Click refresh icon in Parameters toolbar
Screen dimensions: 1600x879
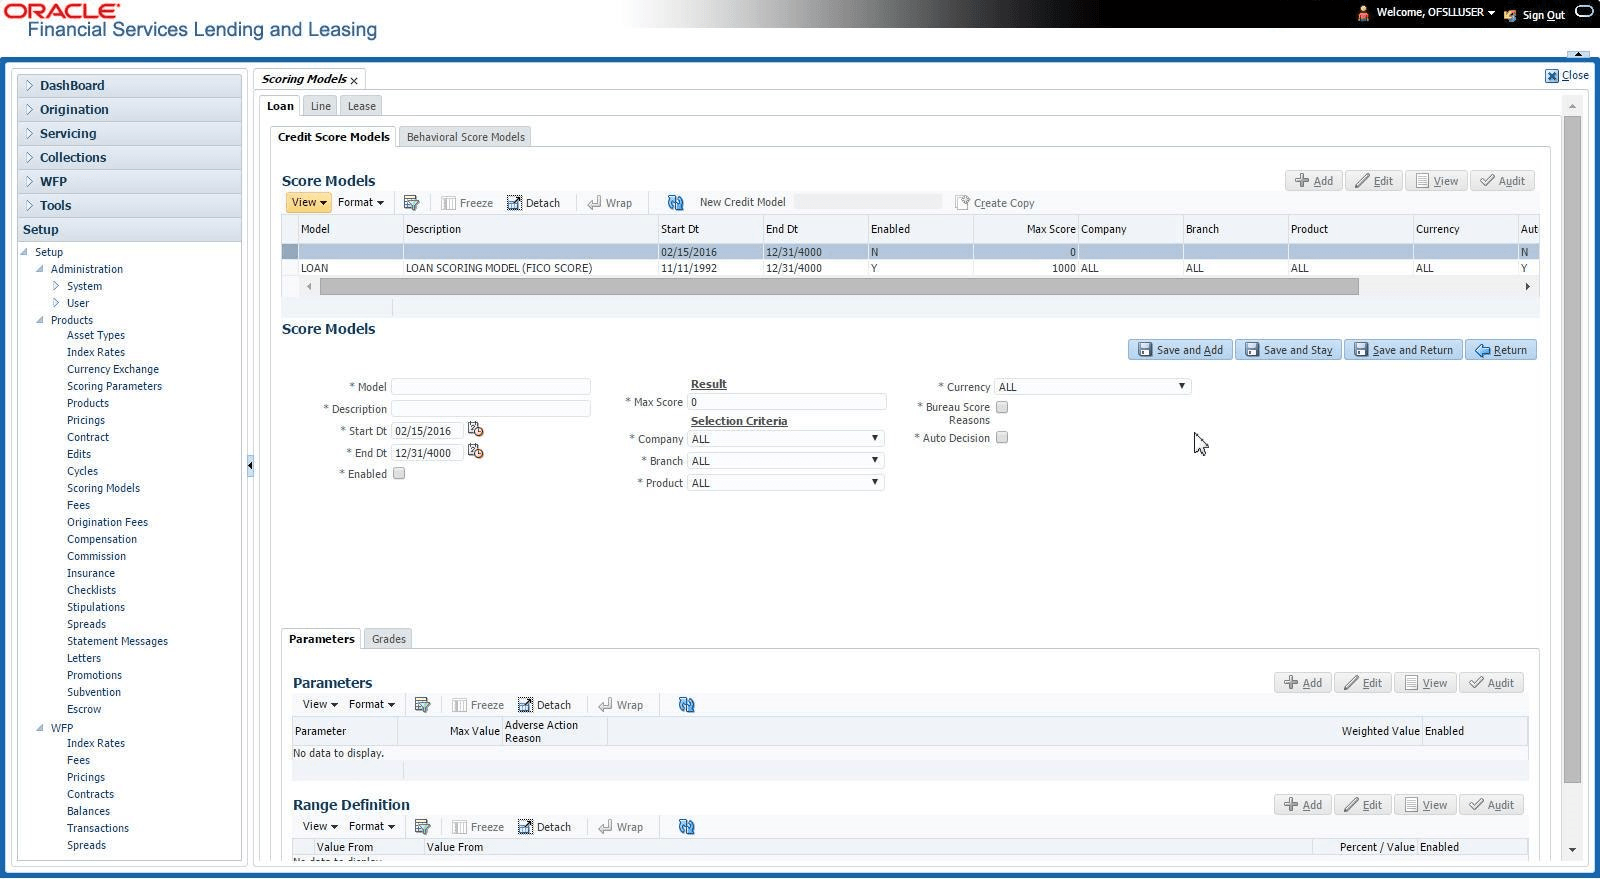(686, 705)
